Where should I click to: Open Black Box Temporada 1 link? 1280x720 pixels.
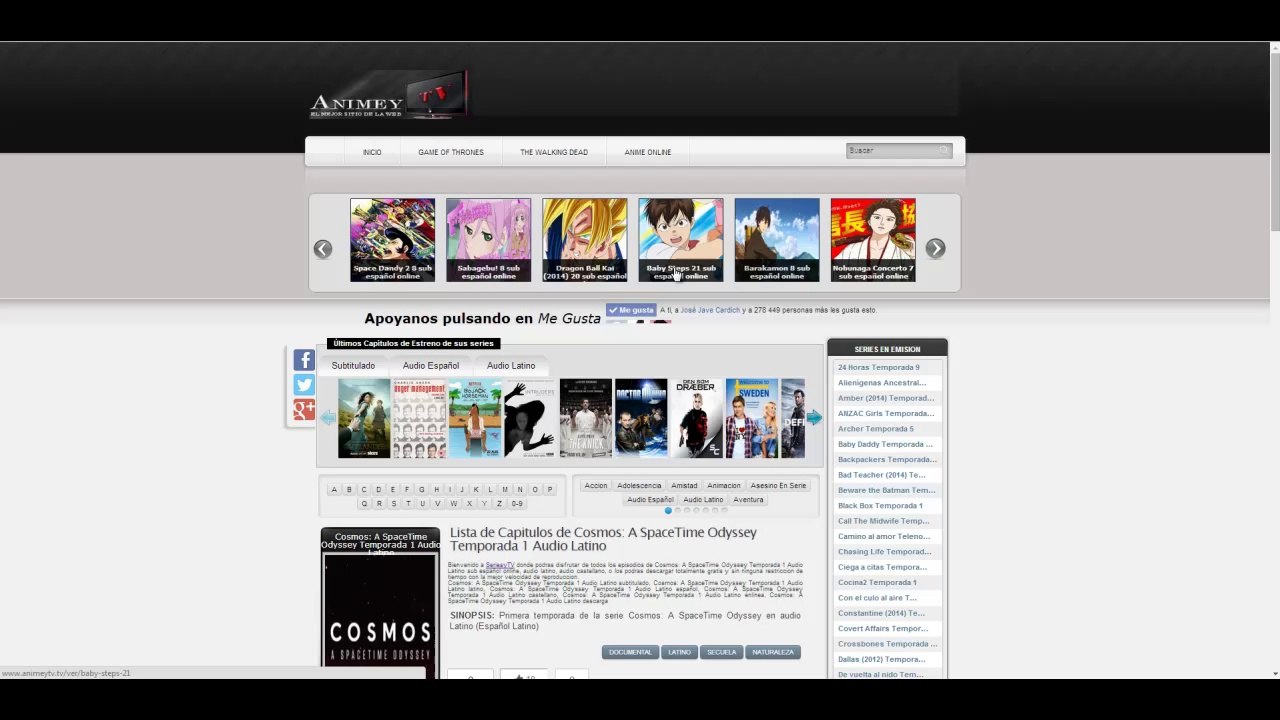click(x=880, y=506)
